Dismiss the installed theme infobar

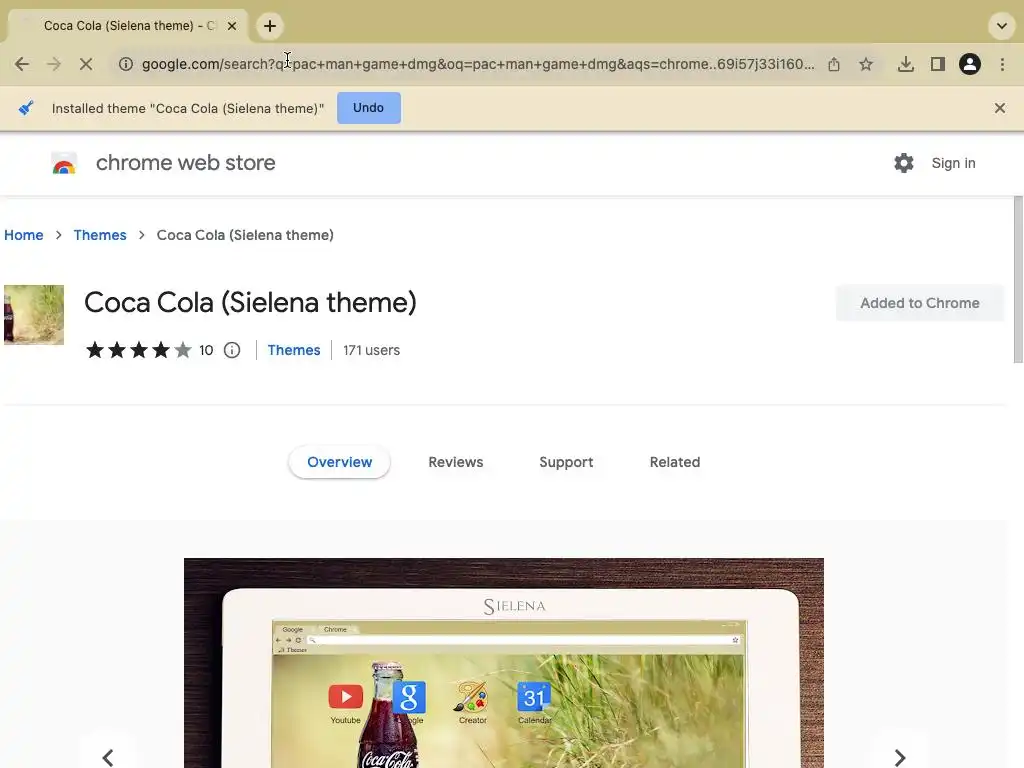(x=1000, y=108)
